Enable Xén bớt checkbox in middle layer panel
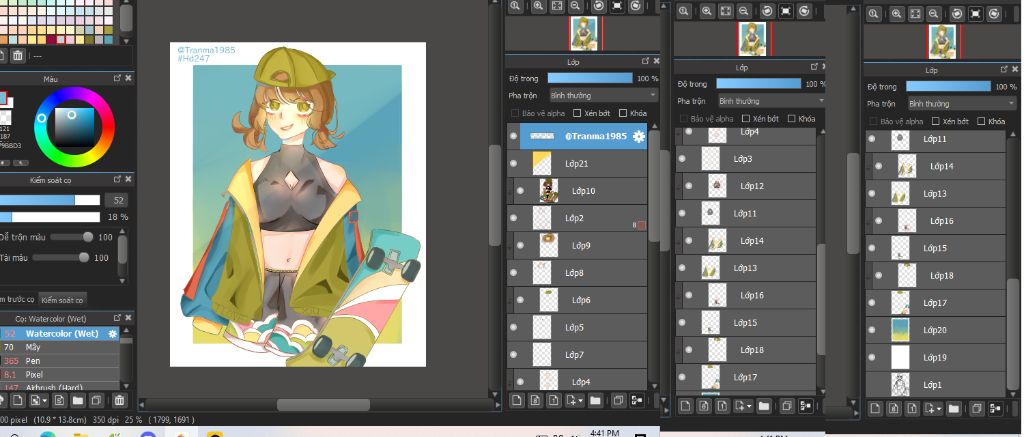This screenshot has width=1024, height=437. click(x=746, y=119)
